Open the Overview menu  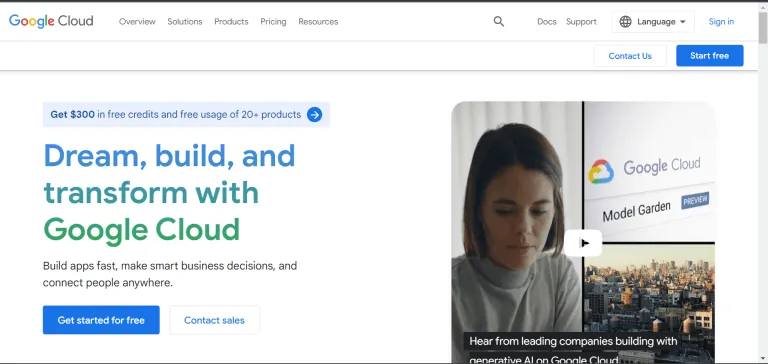(x=137, y=22)
